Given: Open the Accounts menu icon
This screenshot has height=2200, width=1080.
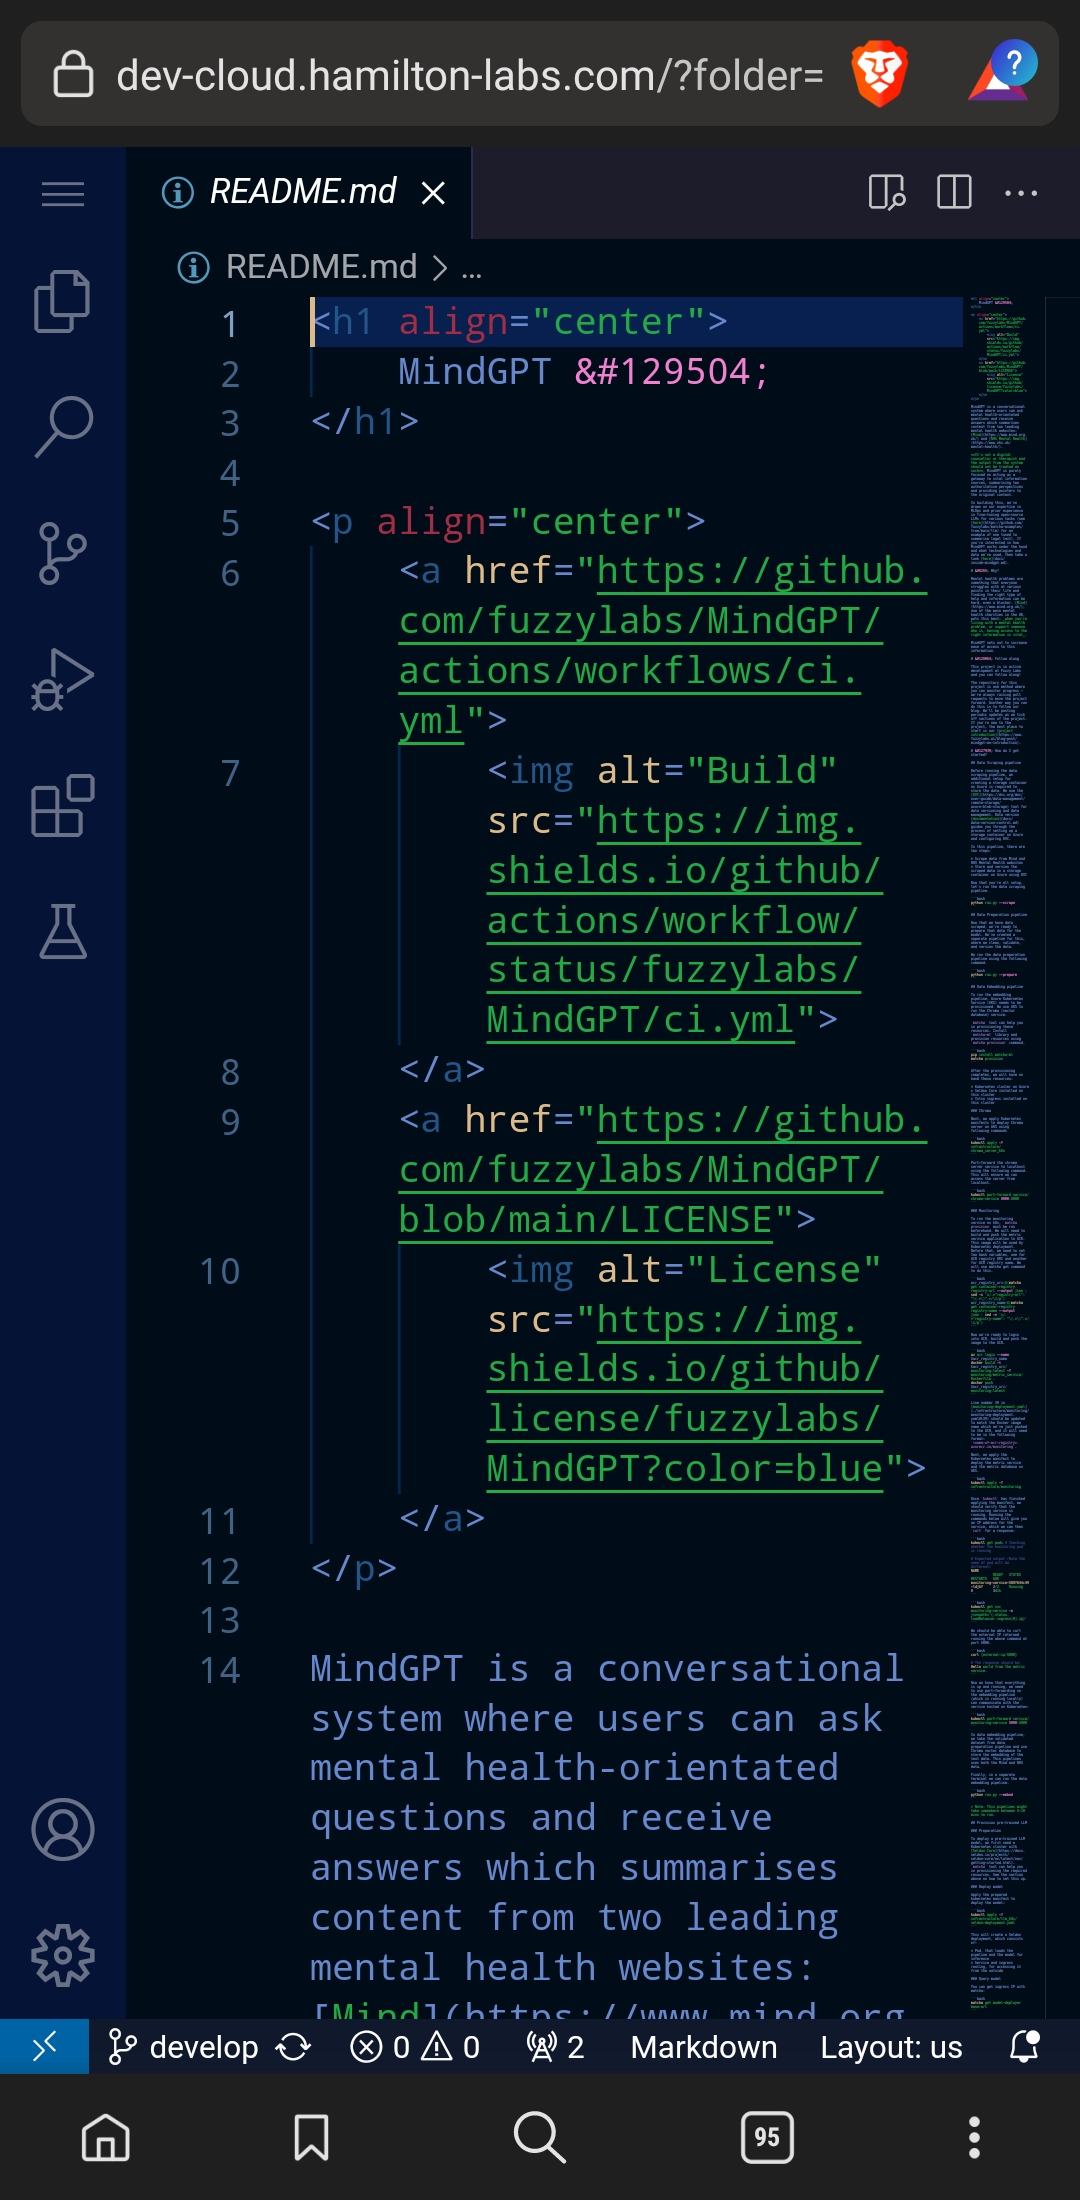Looking at the screenshot, I should pos(62,1829).
